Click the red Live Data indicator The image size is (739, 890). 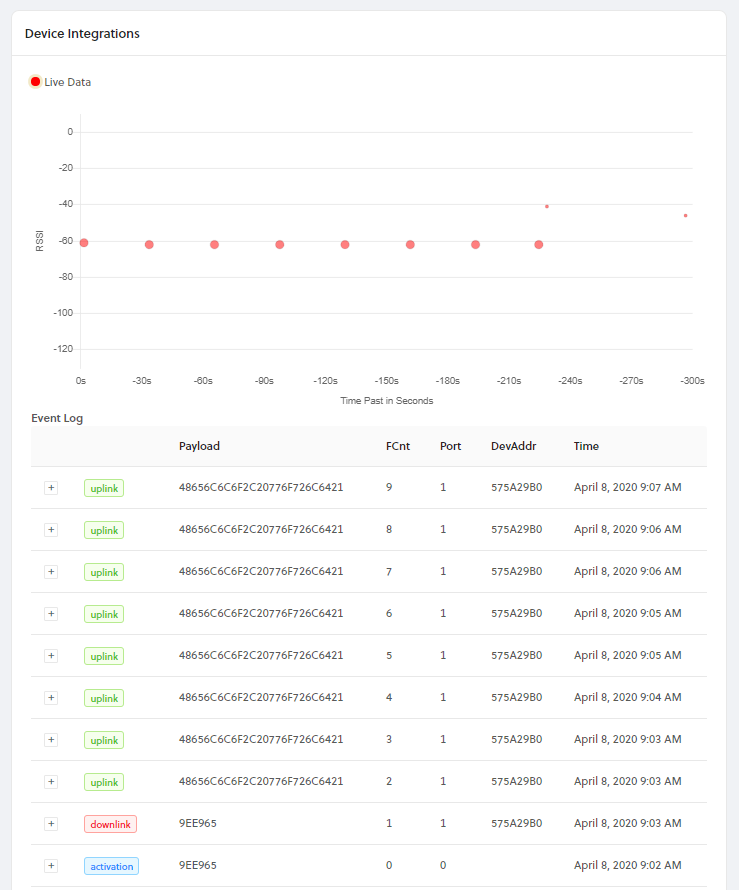36,82
